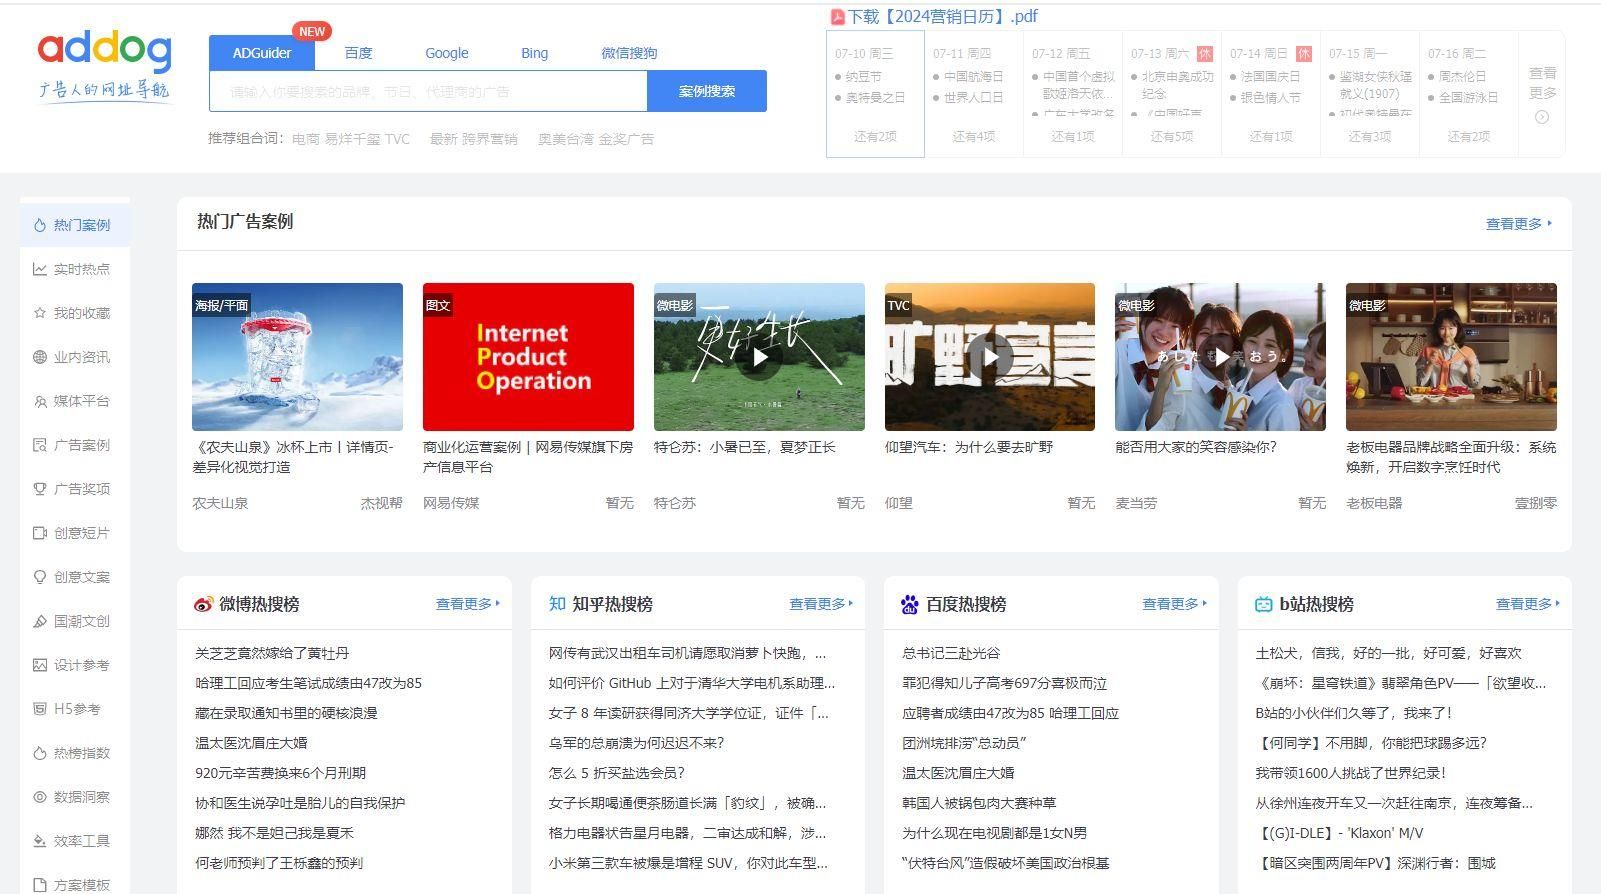Image resolution: width=1601 pixels, height=894 pixels.
Task: Switch to 百度 search tab
Action: [358, 53]
